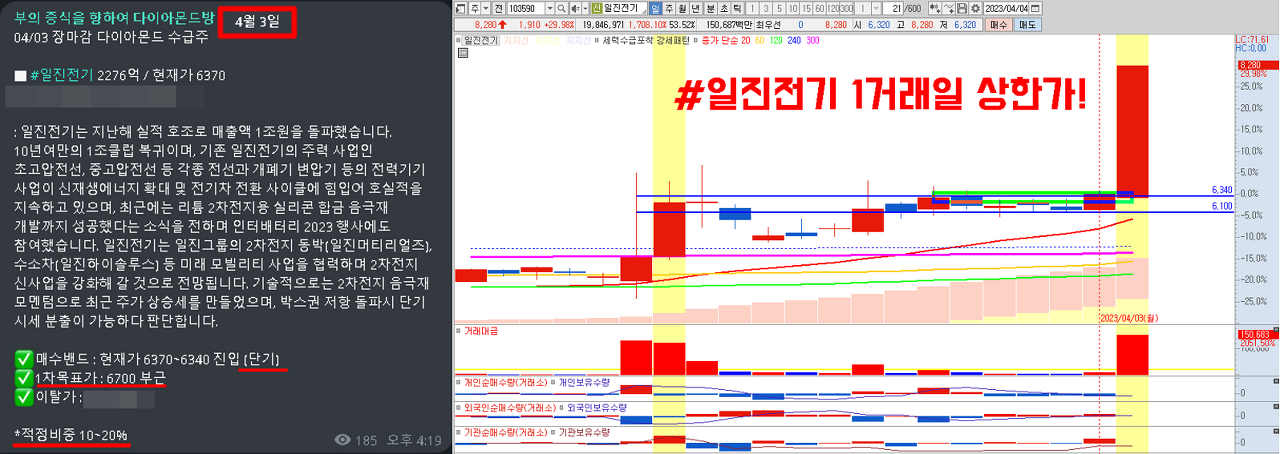Toggle the 세력수급포착 indicator marker
Viewport: 1280px width, 454px height.
(x=596, y=40)
